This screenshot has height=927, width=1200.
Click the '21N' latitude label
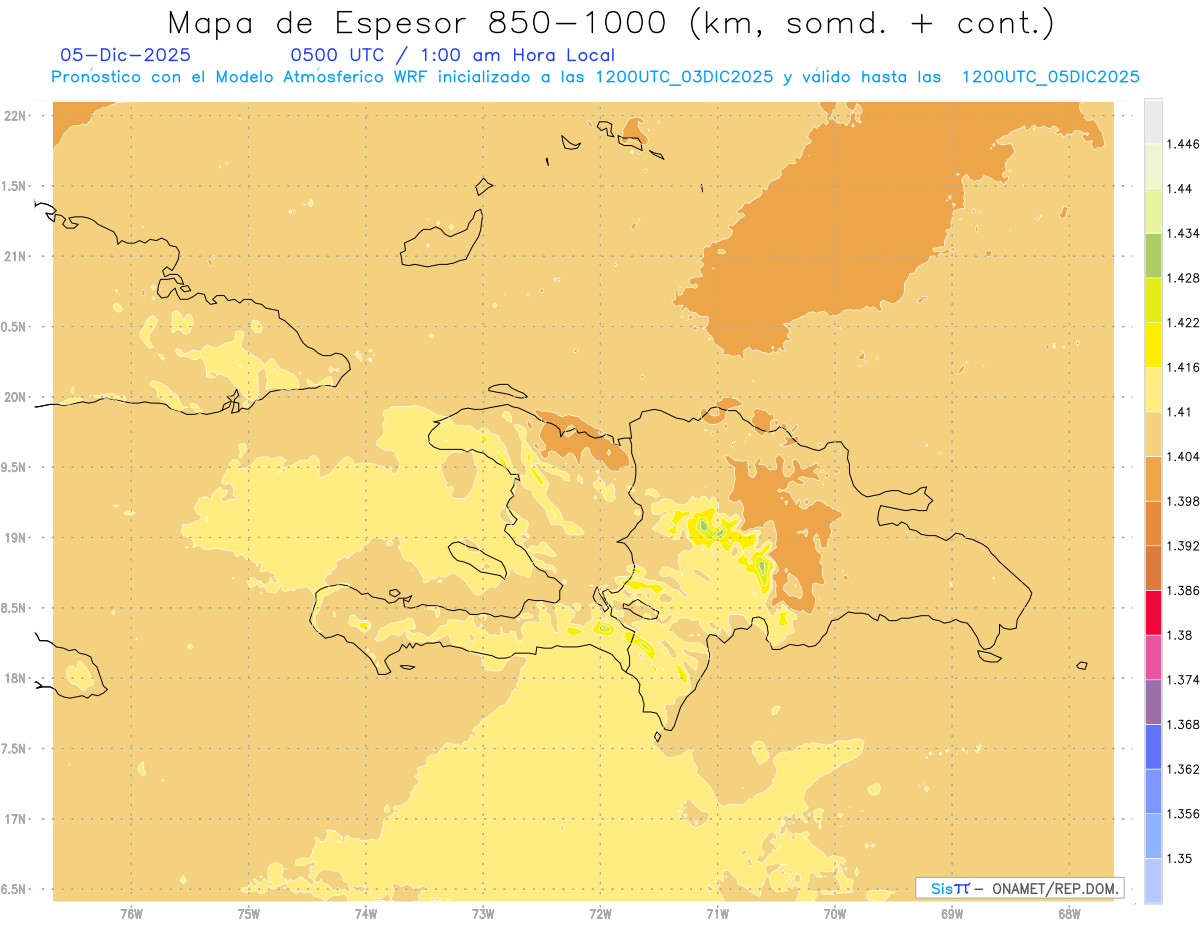tap(16, 256)
